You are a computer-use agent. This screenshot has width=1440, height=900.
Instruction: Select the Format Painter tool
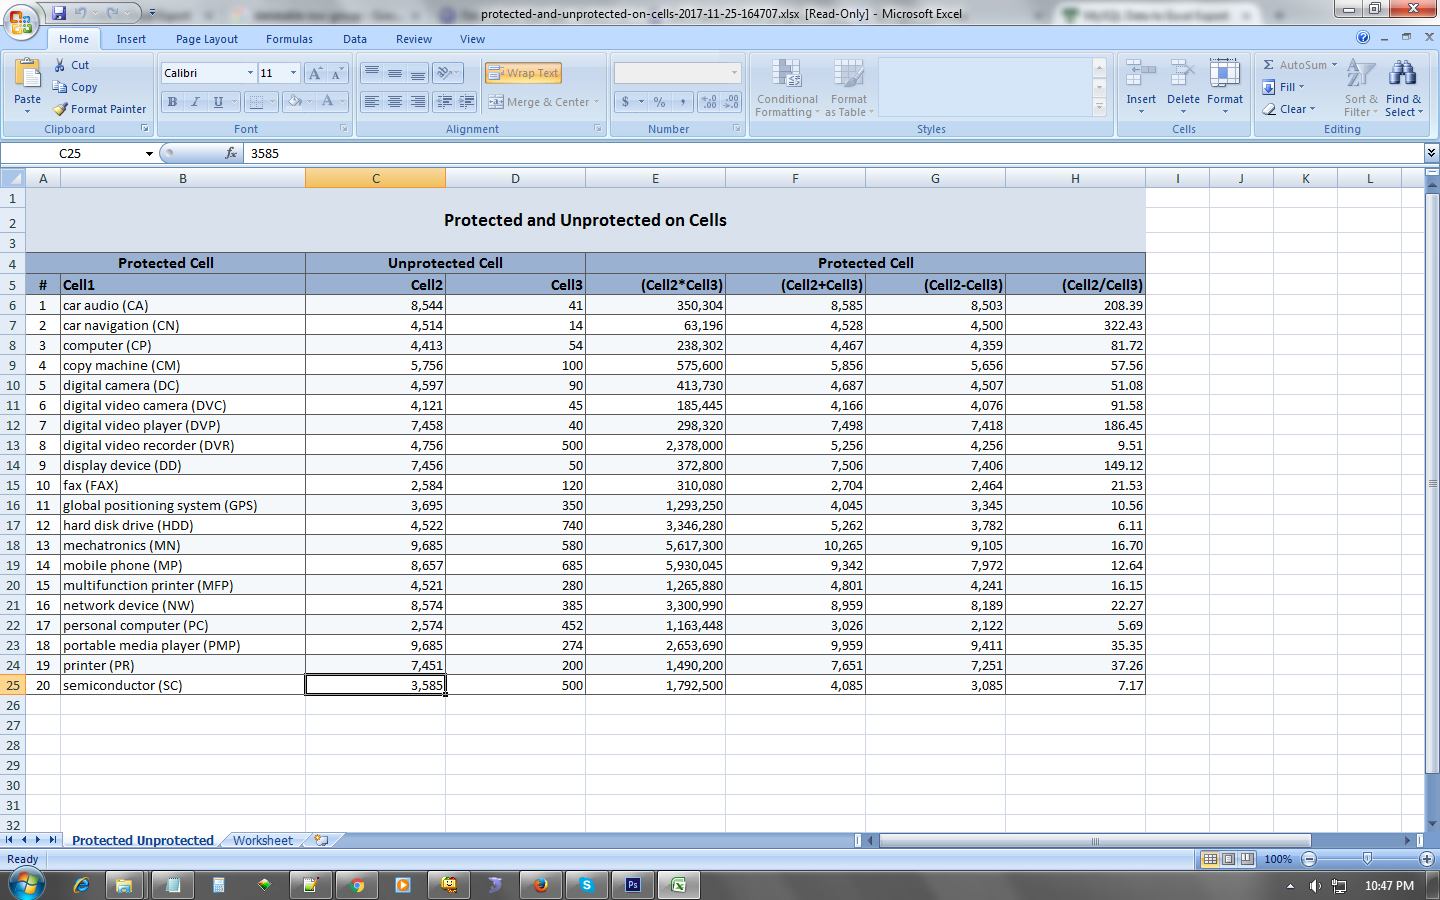[x=99, y=109]
